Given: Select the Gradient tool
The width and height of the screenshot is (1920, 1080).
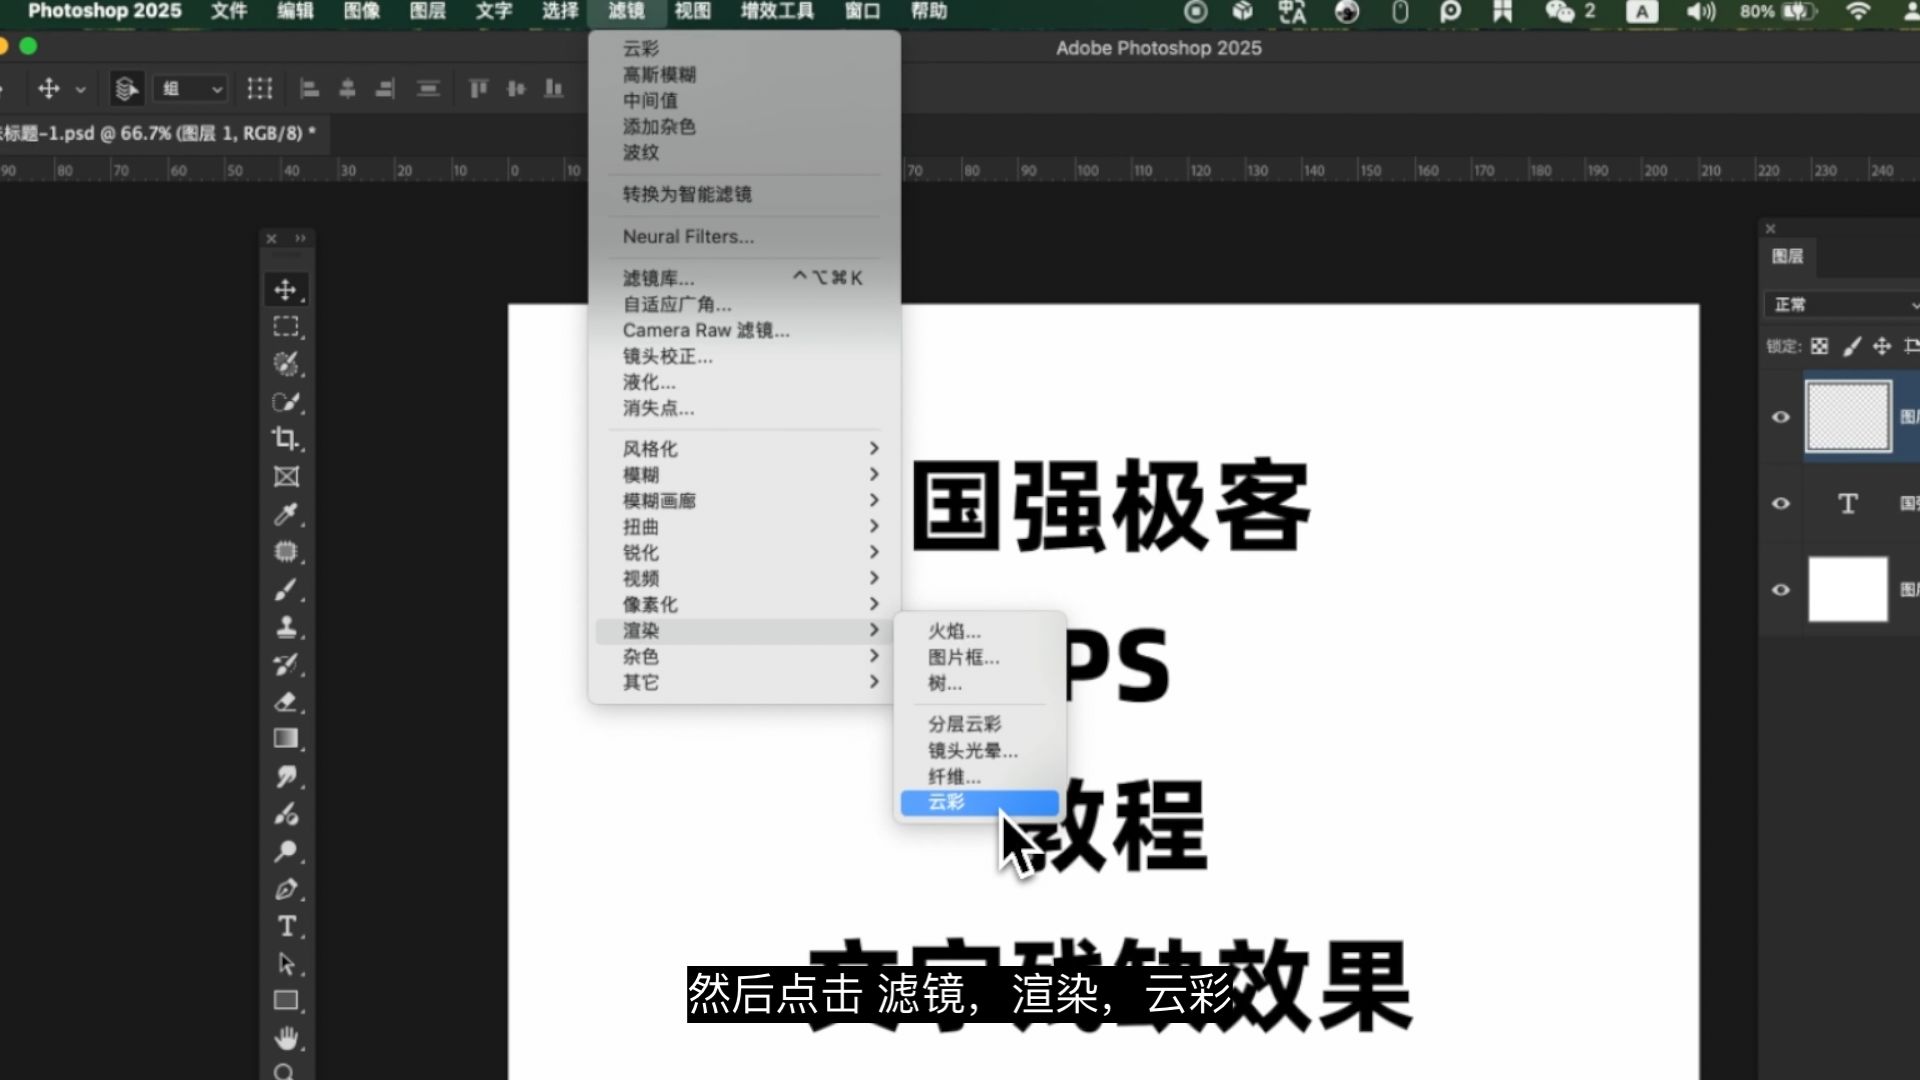Looking at the screenshot, I should point(286,739).
